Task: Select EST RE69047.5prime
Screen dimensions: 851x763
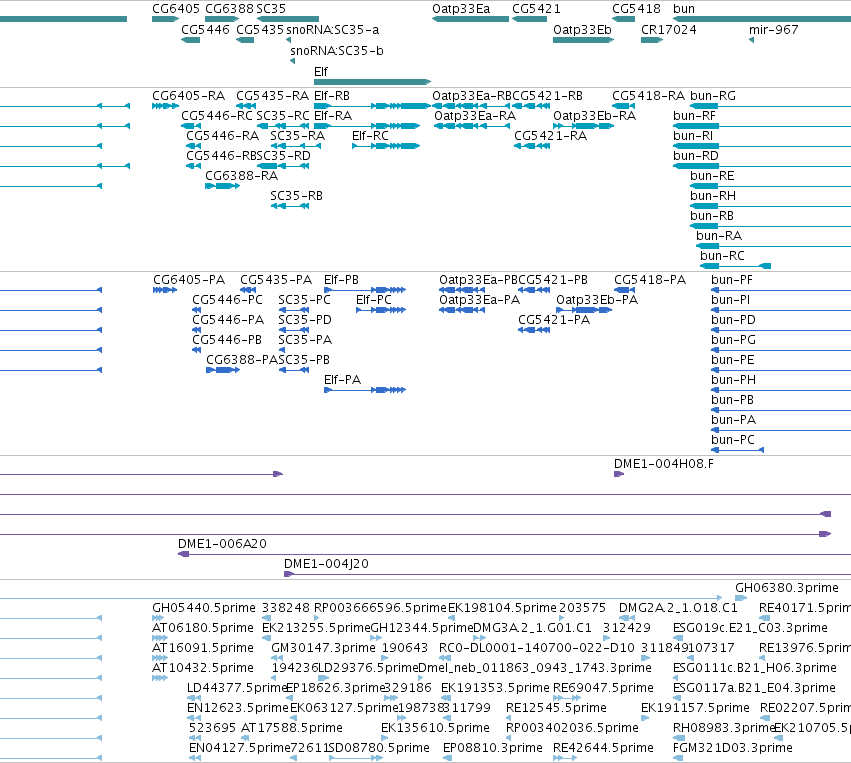Action: click(x=567, y=698)
